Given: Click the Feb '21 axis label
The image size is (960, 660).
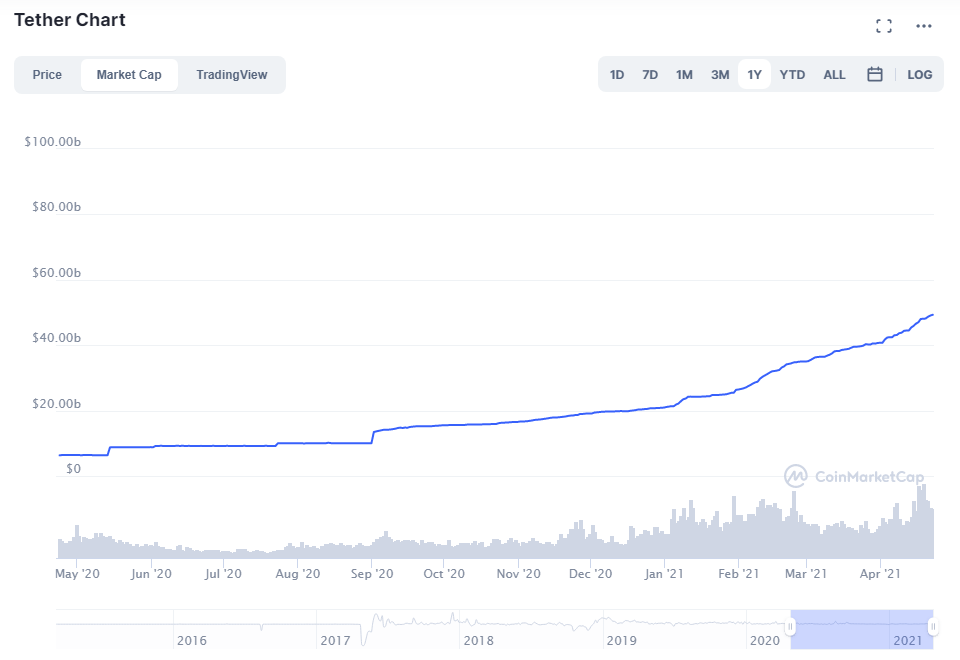Looking at the screenshot, I should click(x=738, y=574).
